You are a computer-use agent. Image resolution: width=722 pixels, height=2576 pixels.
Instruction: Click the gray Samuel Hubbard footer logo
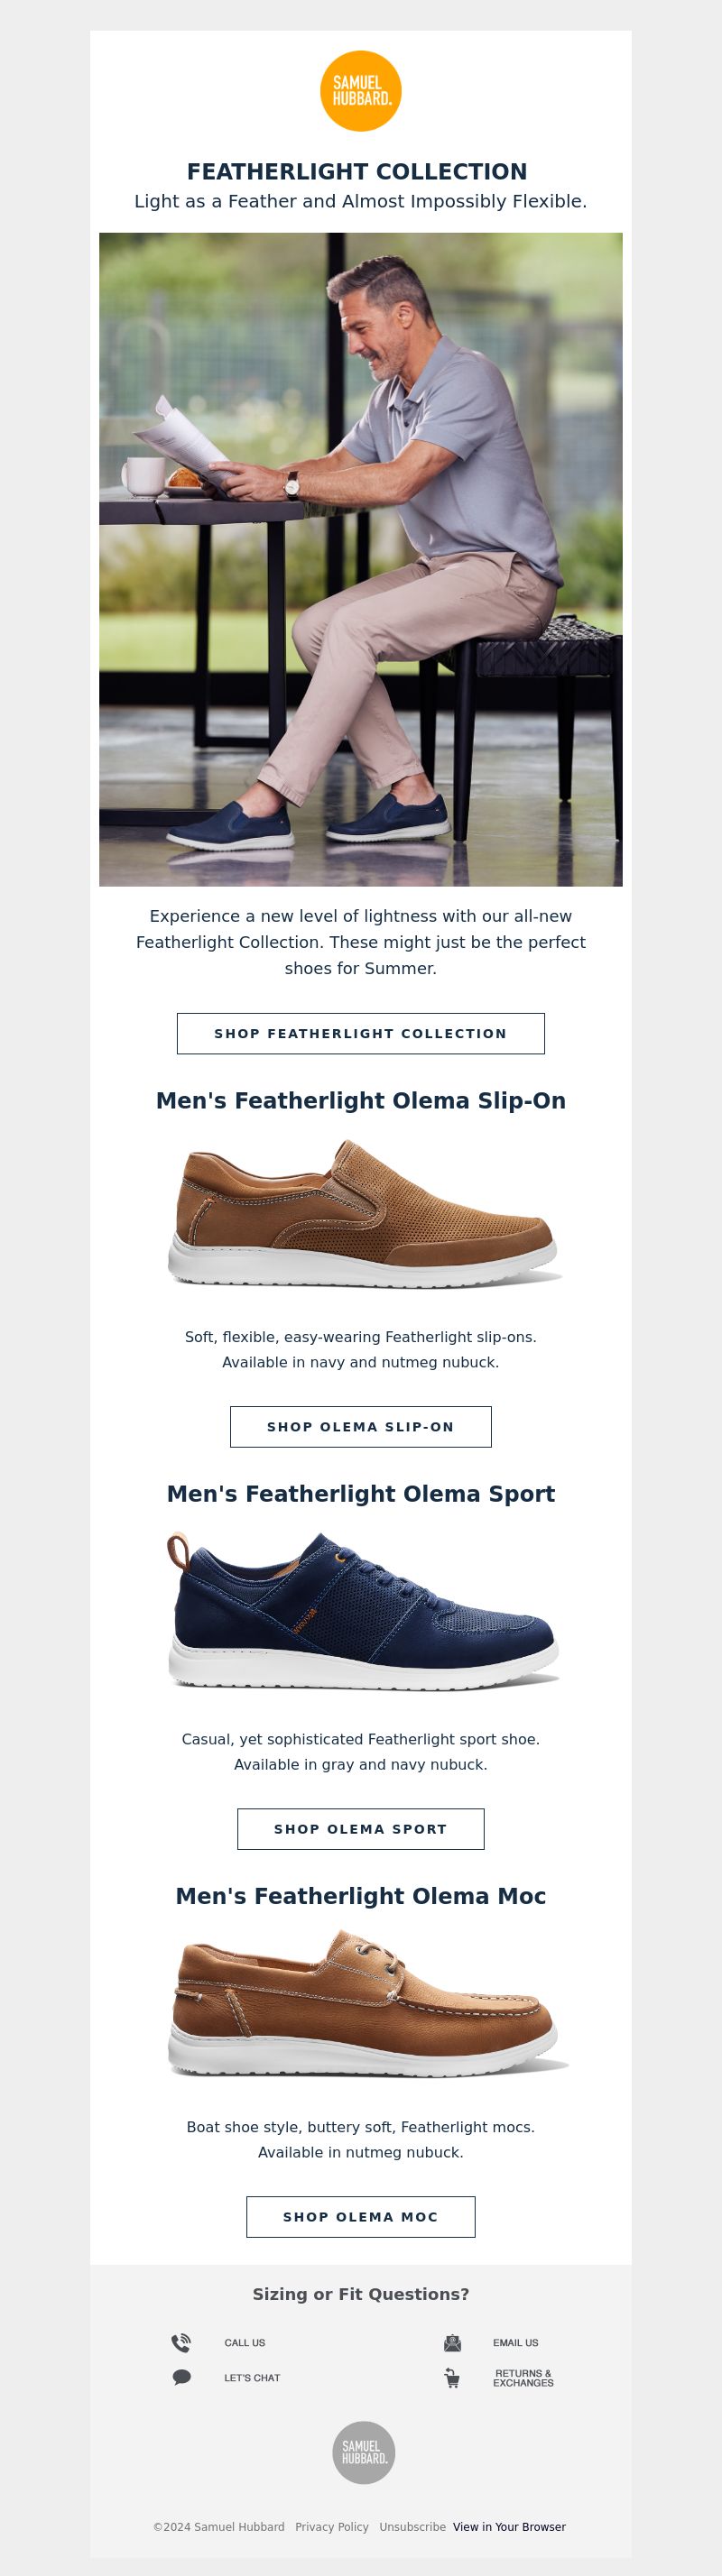pyautogui.click(x=364, y=2452)
